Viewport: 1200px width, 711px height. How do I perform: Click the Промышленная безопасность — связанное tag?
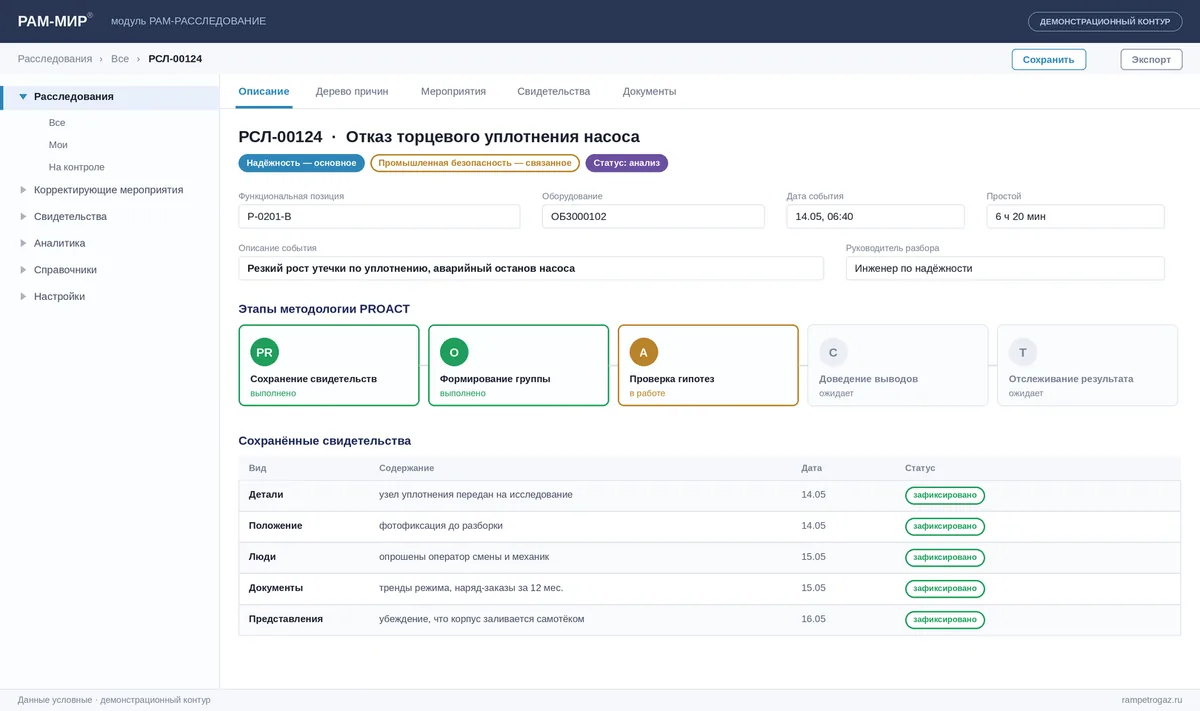475,163
